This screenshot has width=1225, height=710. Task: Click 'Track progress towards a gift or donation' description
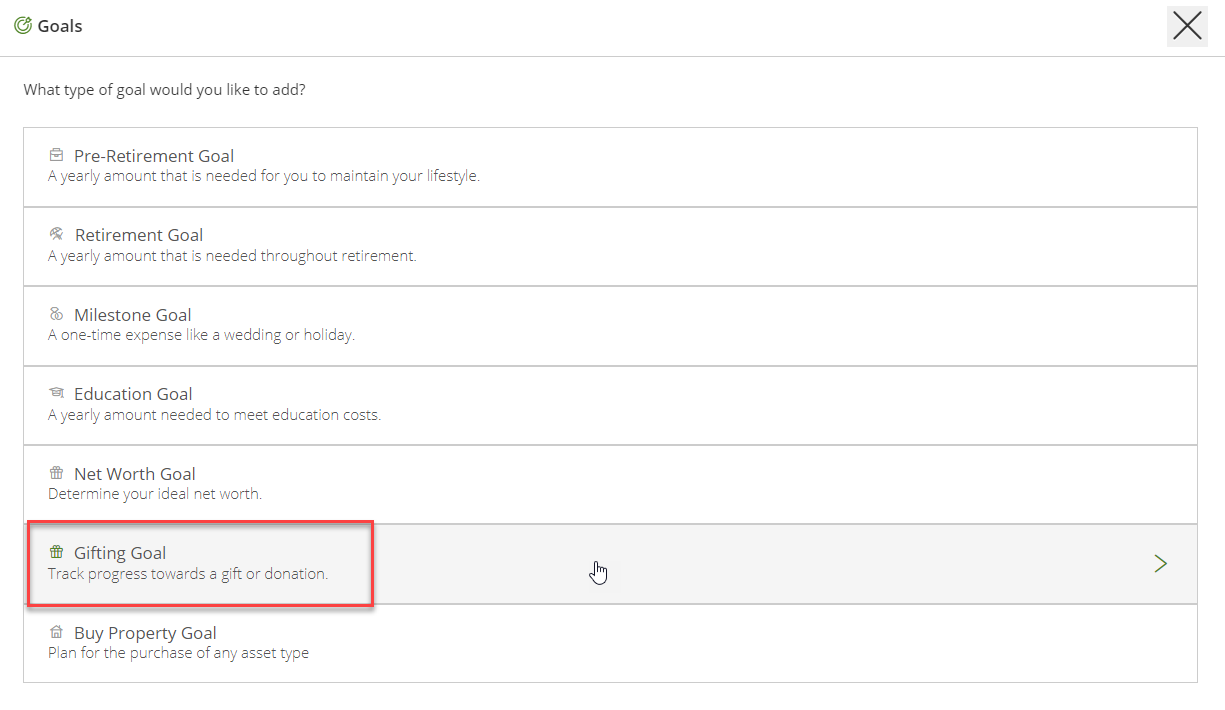[x=188, y=574]
